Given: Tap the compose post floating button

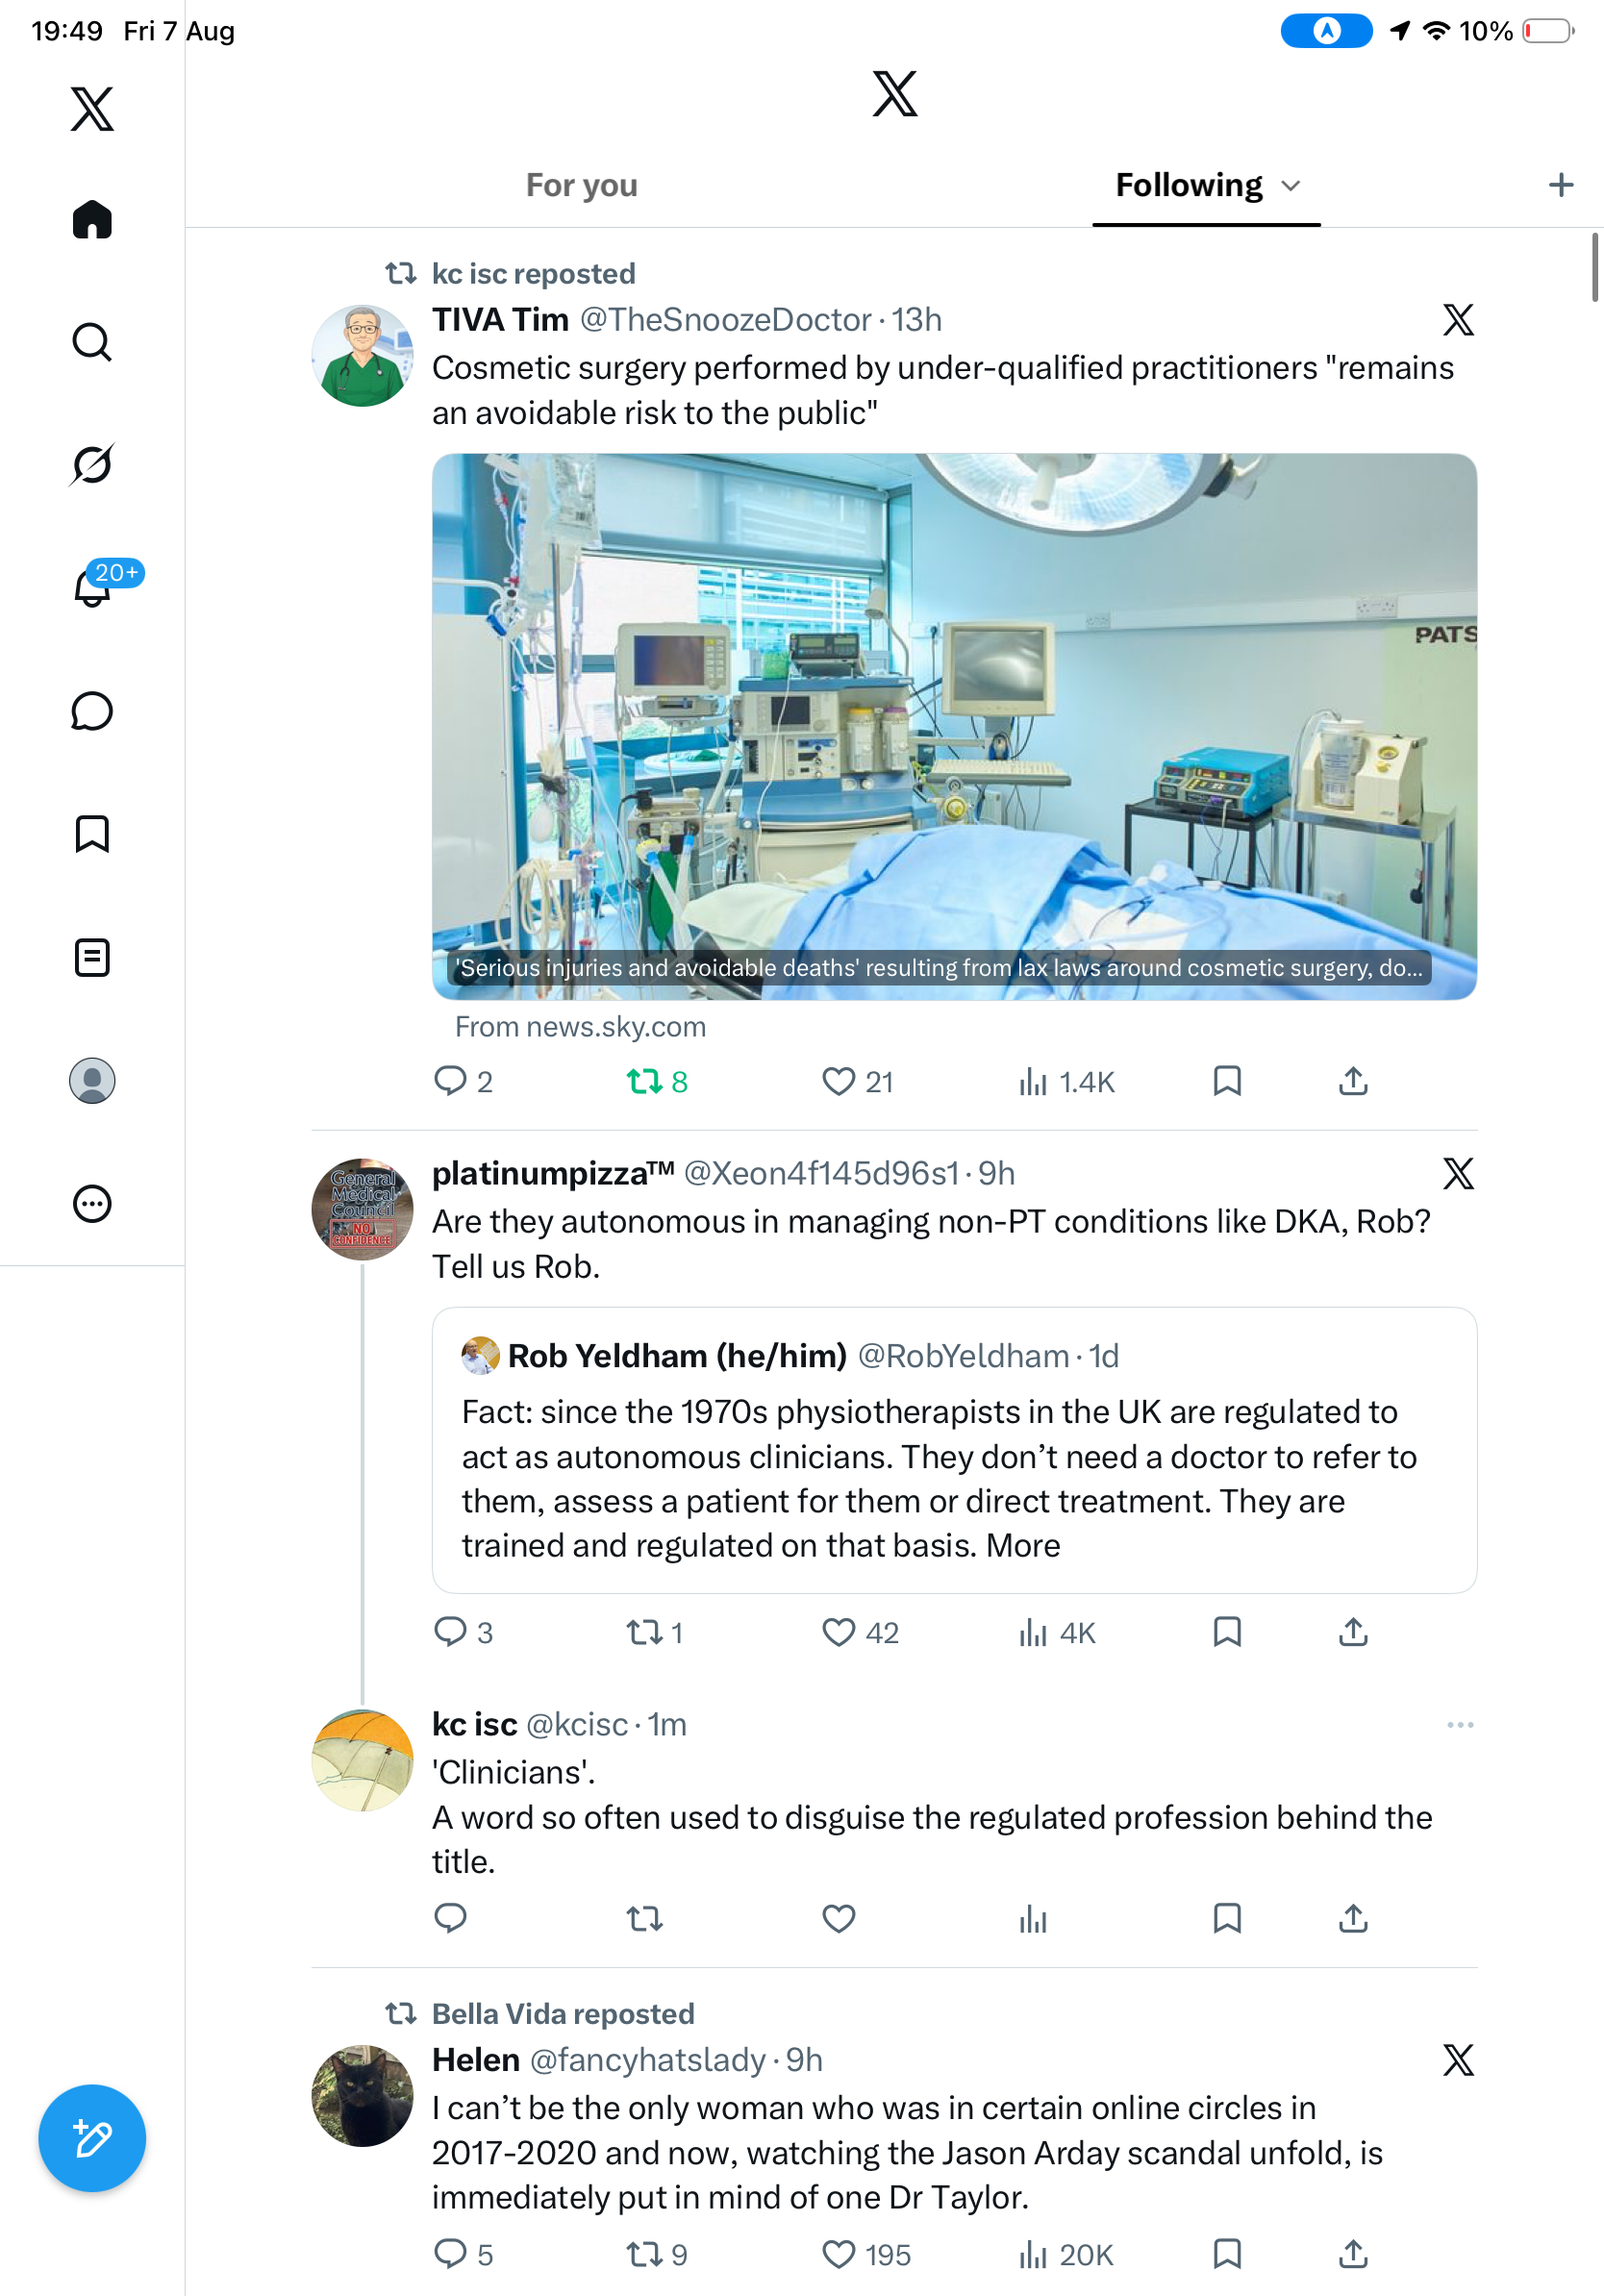Looking at the screenshot, I should click(x=92, y=2139).
